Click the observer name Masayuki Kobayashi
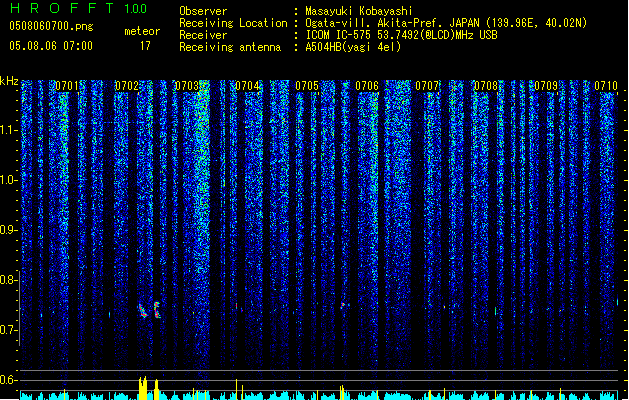 359,11
